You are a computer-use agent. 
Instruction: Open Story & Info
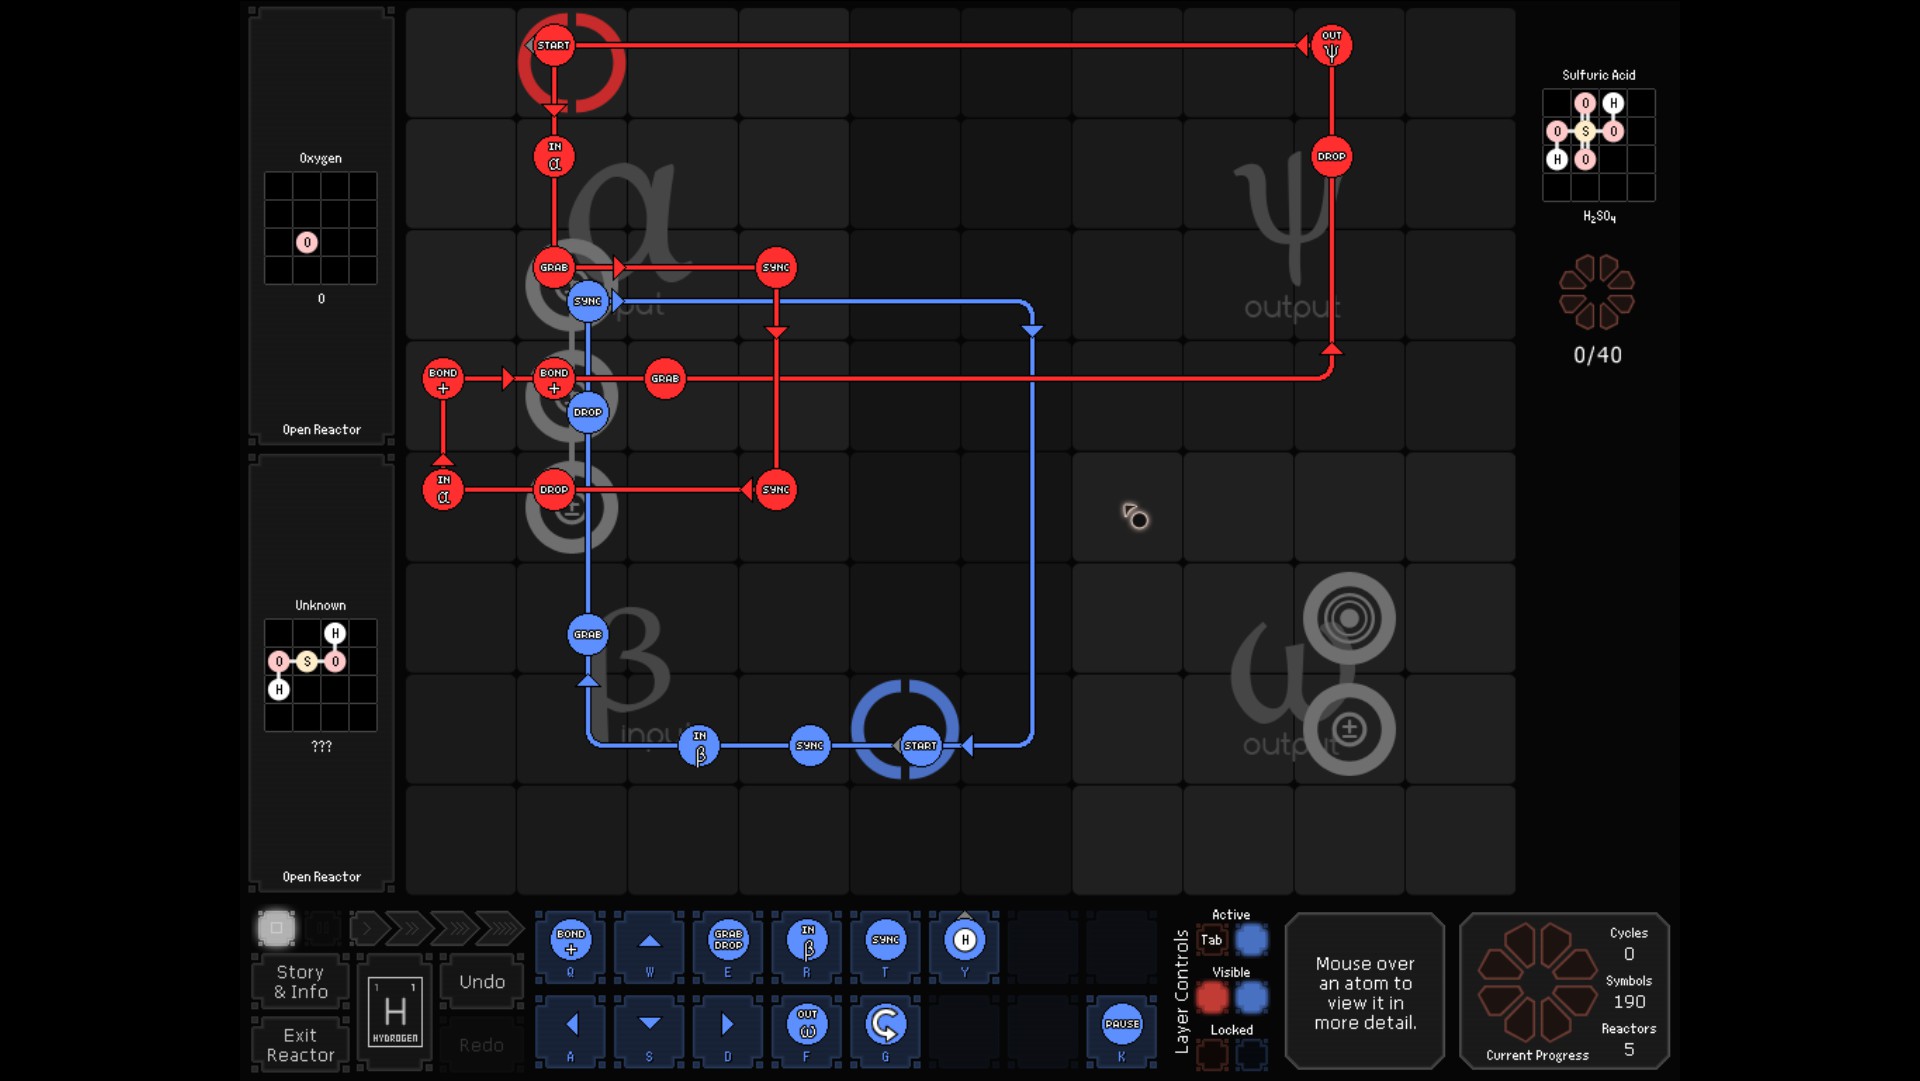tap(300, 982)
